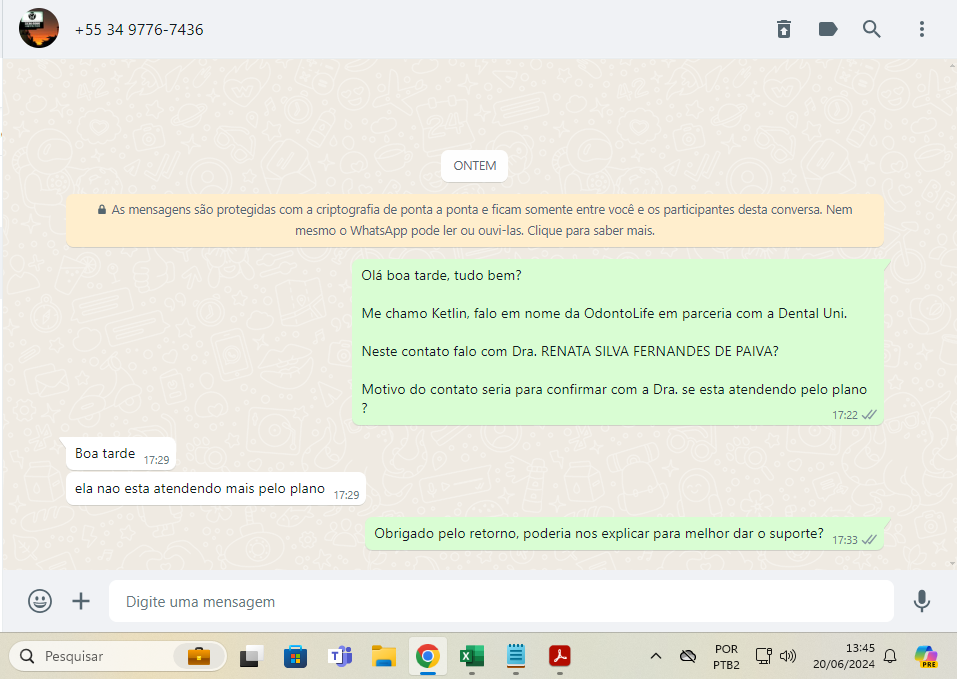This screenshot has width=957, height=679.
Task: Open File Explorer from taskbar
Action: 384,656
